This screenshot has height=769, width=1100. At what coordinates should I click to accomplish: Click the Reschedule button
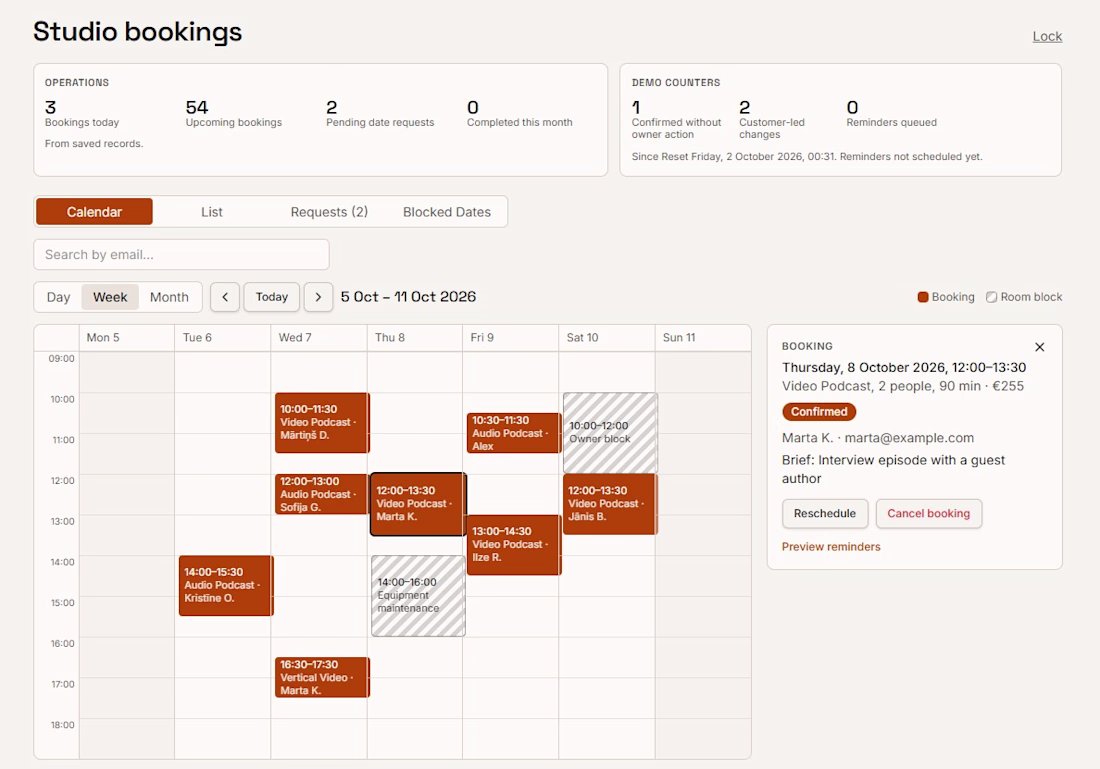(825, 514)
